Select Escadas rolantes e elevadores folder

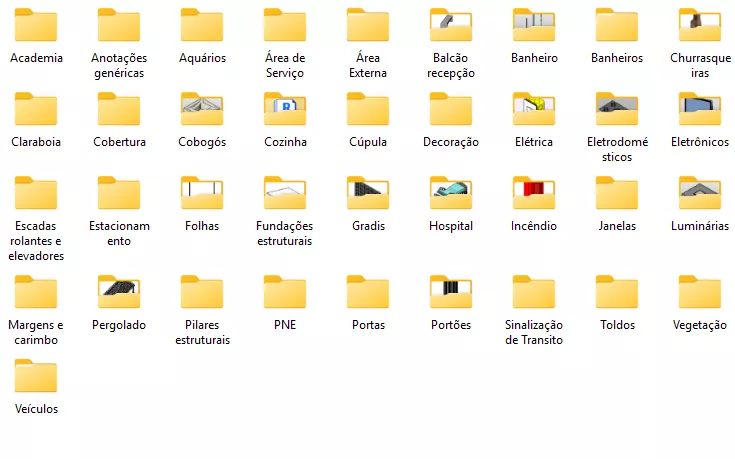pos(36,194)
